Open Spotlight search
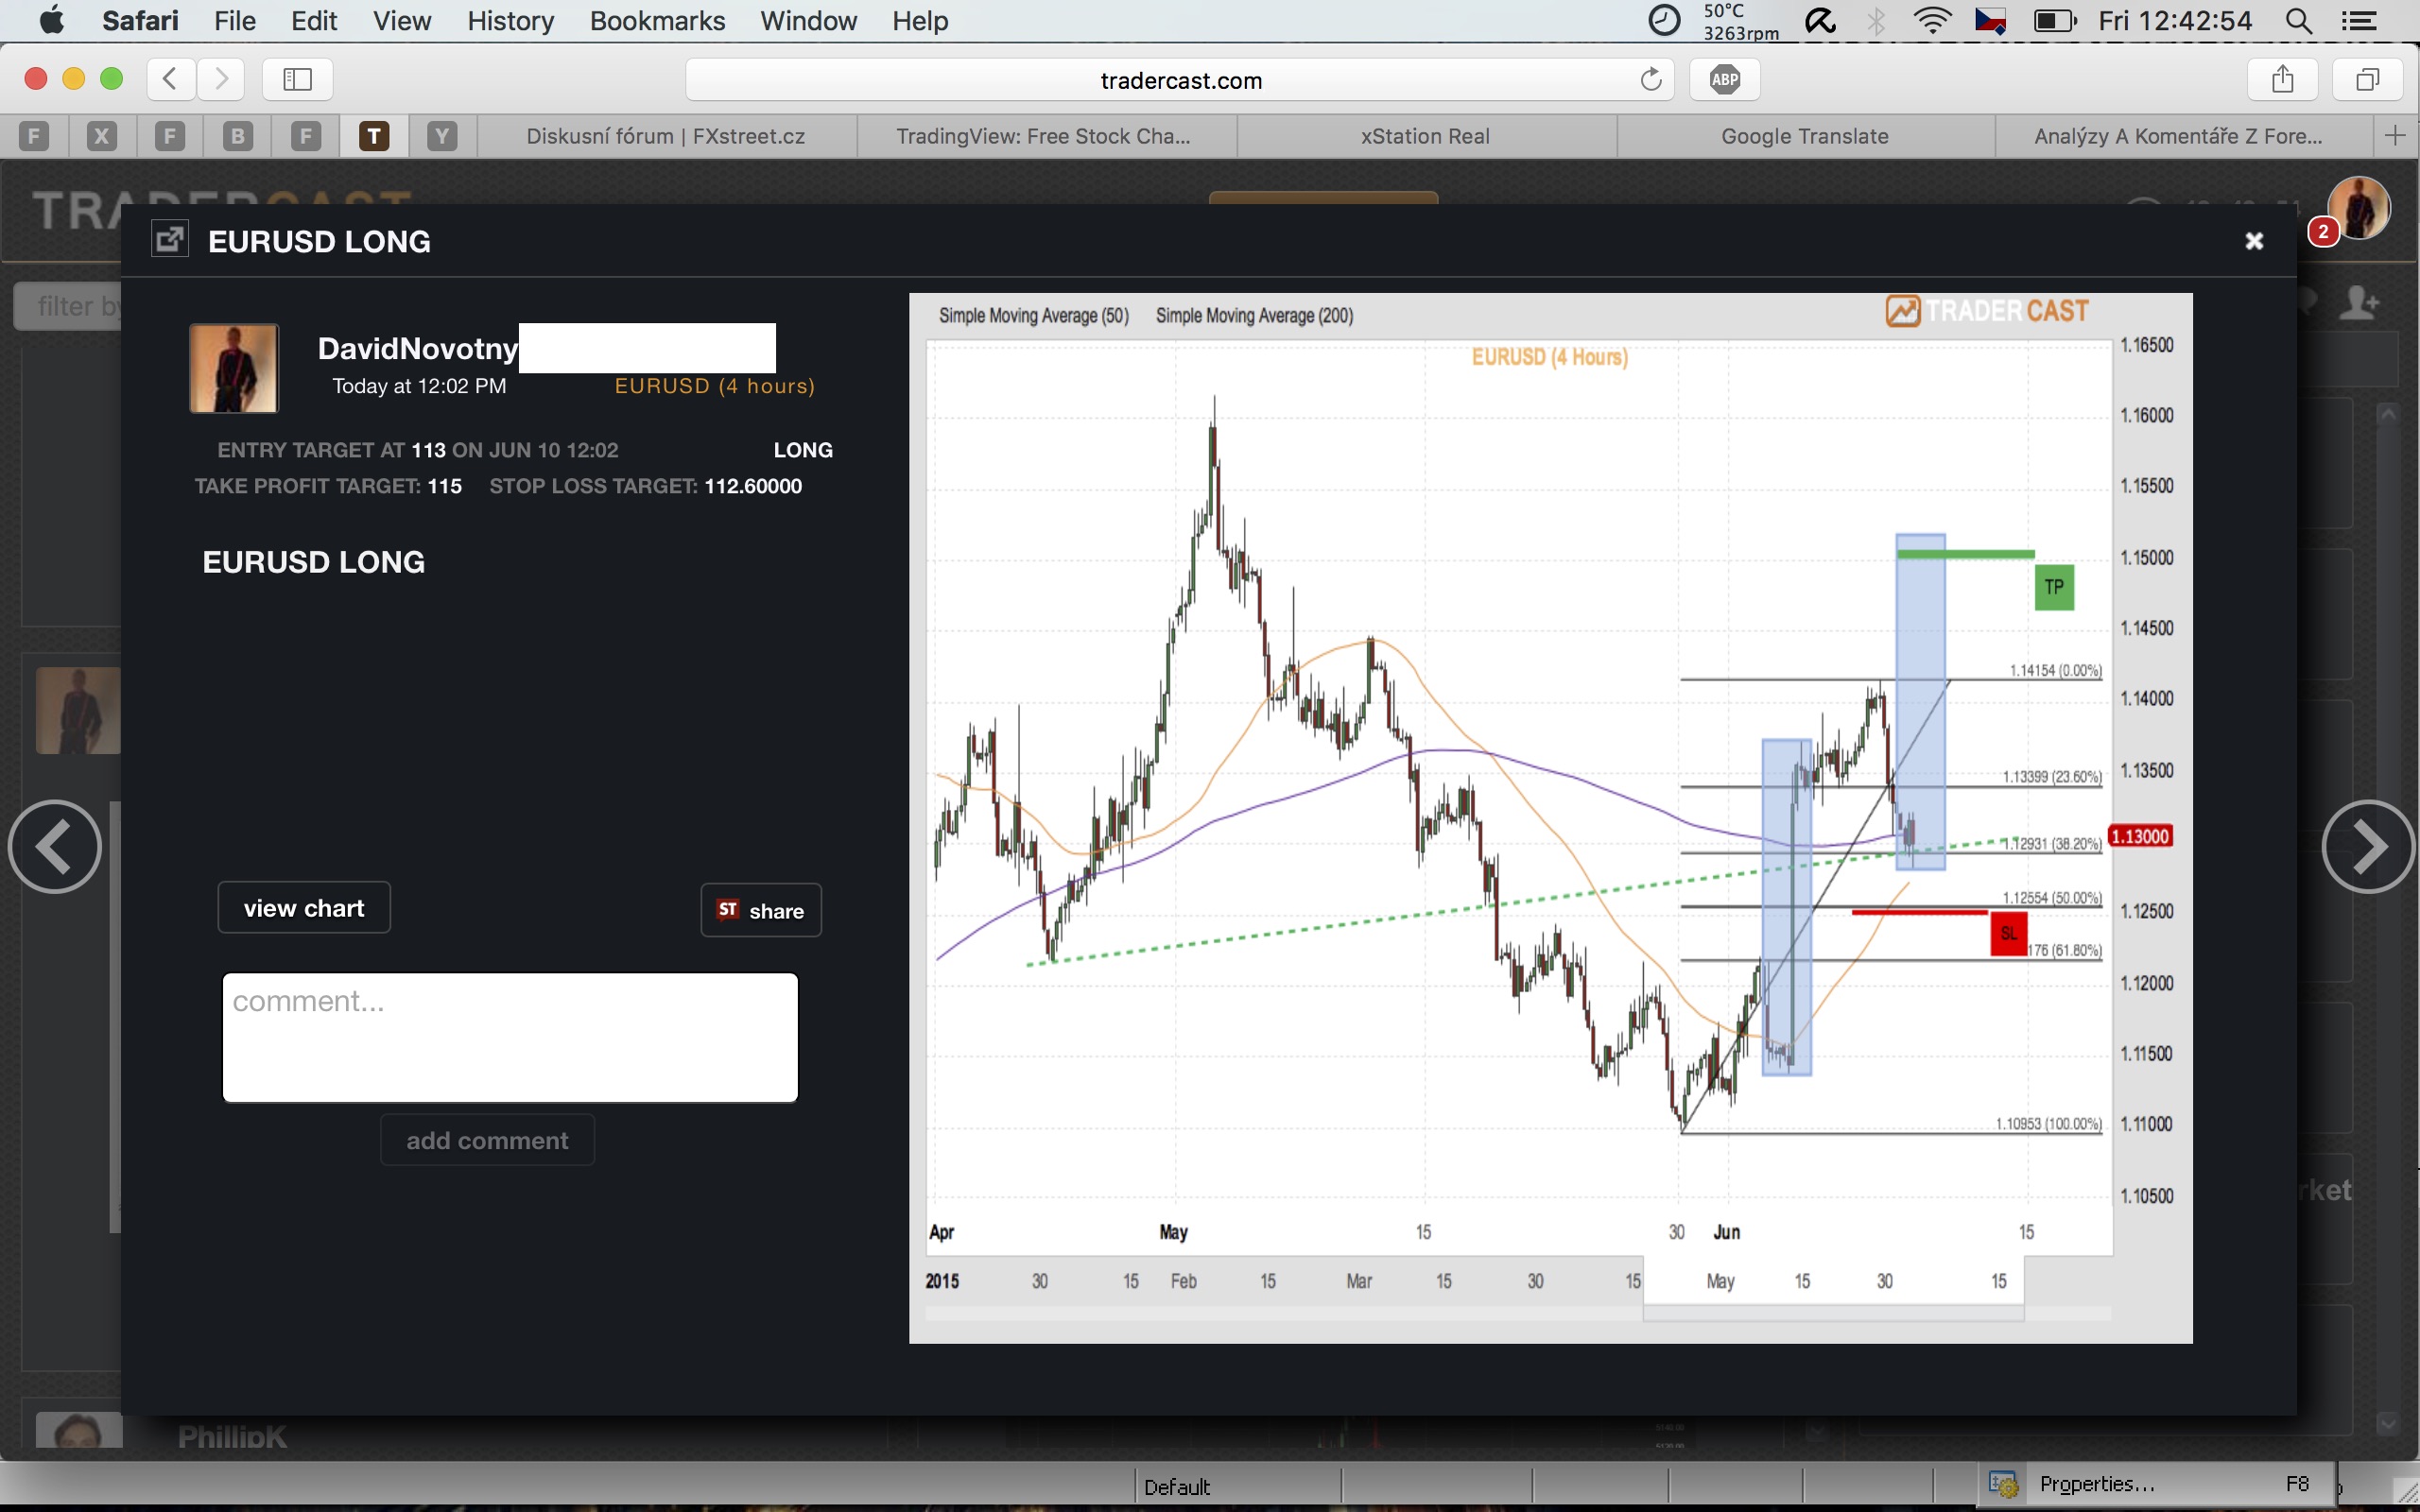 [2299, 20]
